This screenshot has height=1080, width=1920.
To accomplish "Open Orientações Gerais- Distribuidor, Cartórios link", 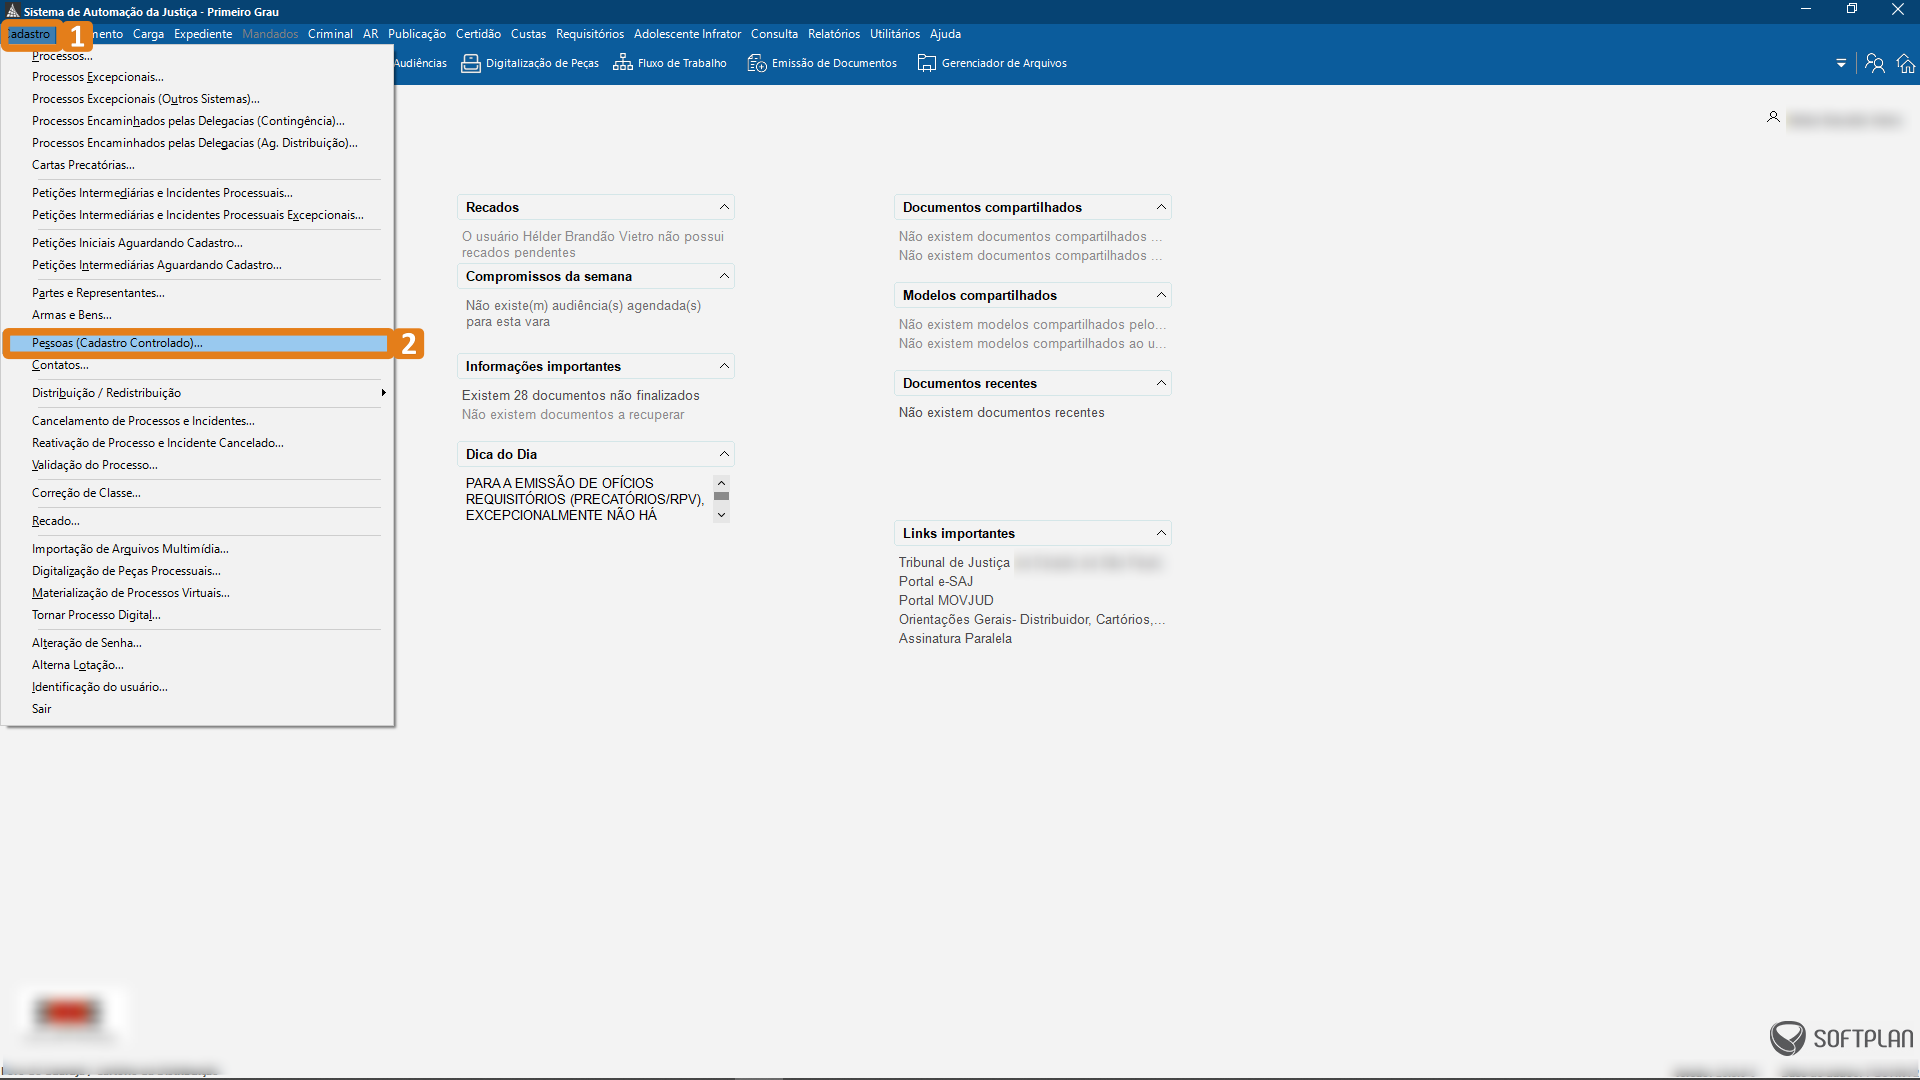I will coord(1032,620).
